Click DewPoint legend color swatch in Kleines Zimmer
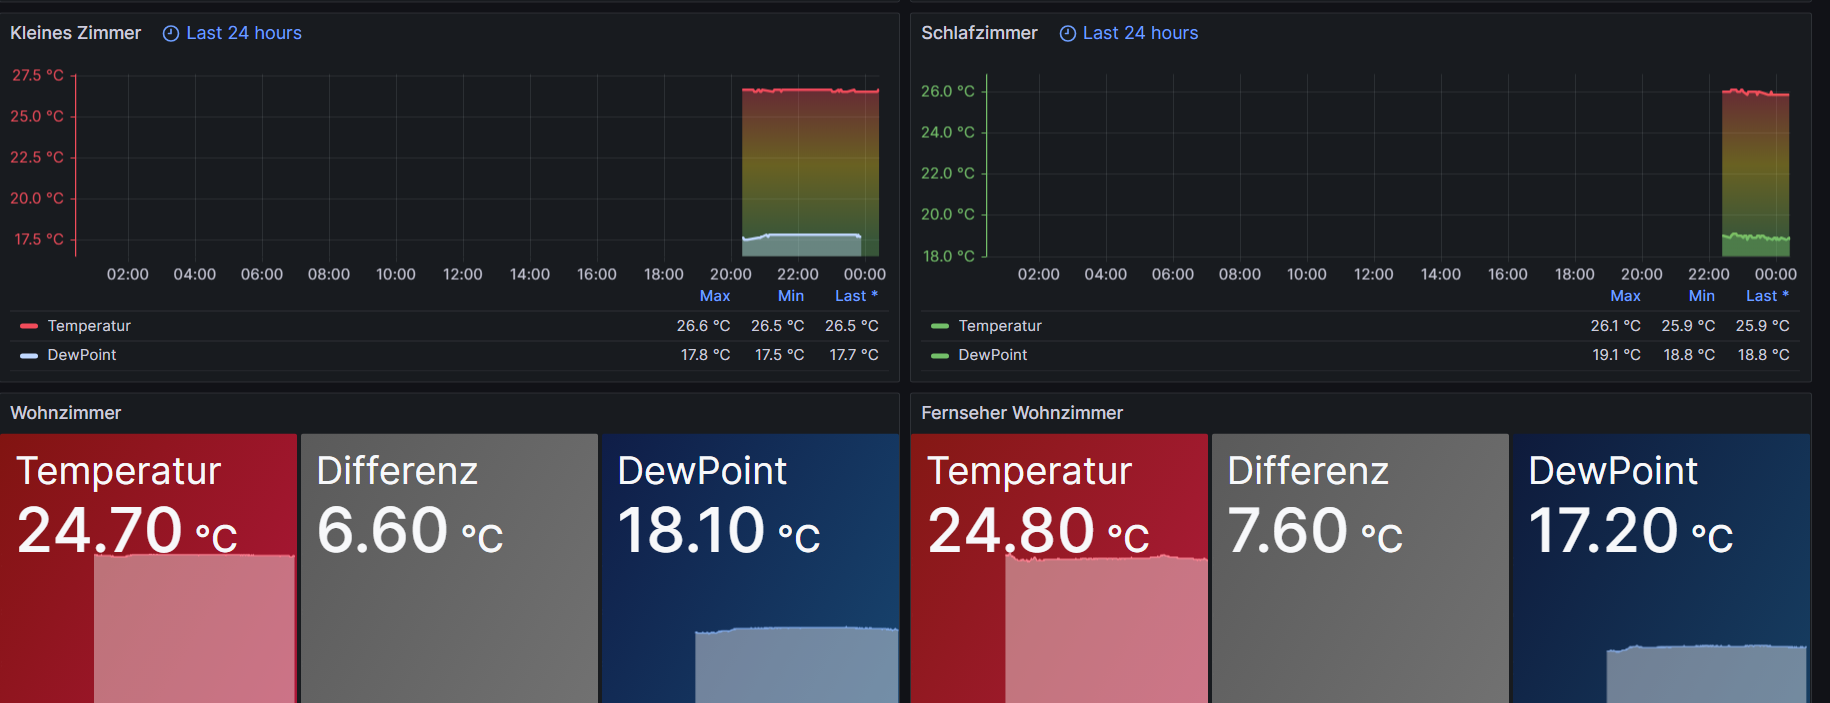The height and width of the screenshot is (703, 1830). coord(29,355)
